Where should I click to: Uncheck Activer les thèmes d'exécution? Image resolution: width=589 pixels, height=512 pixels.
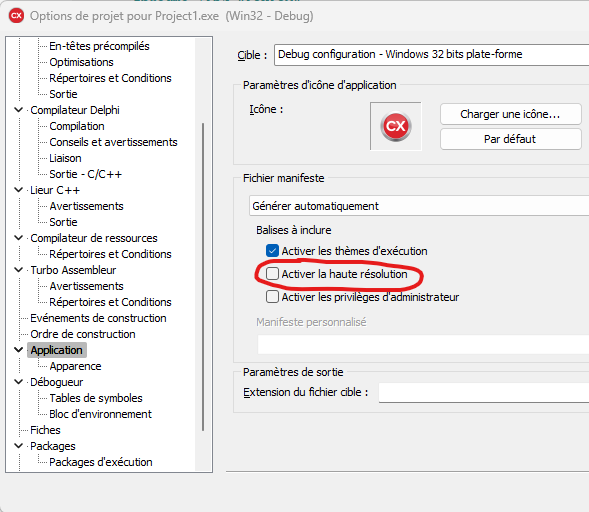click(272, 251)
